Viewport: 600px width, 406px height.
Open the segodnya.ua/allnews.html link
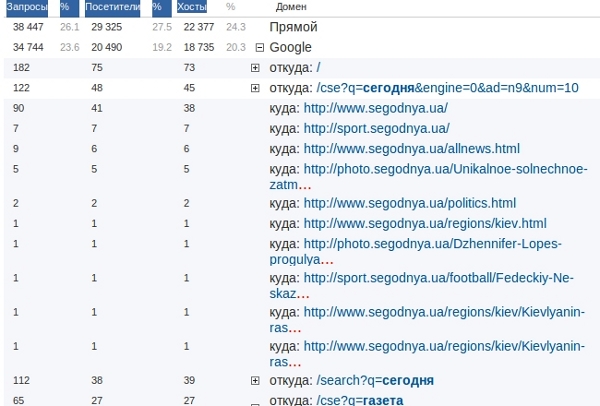[x=411, y=148]
